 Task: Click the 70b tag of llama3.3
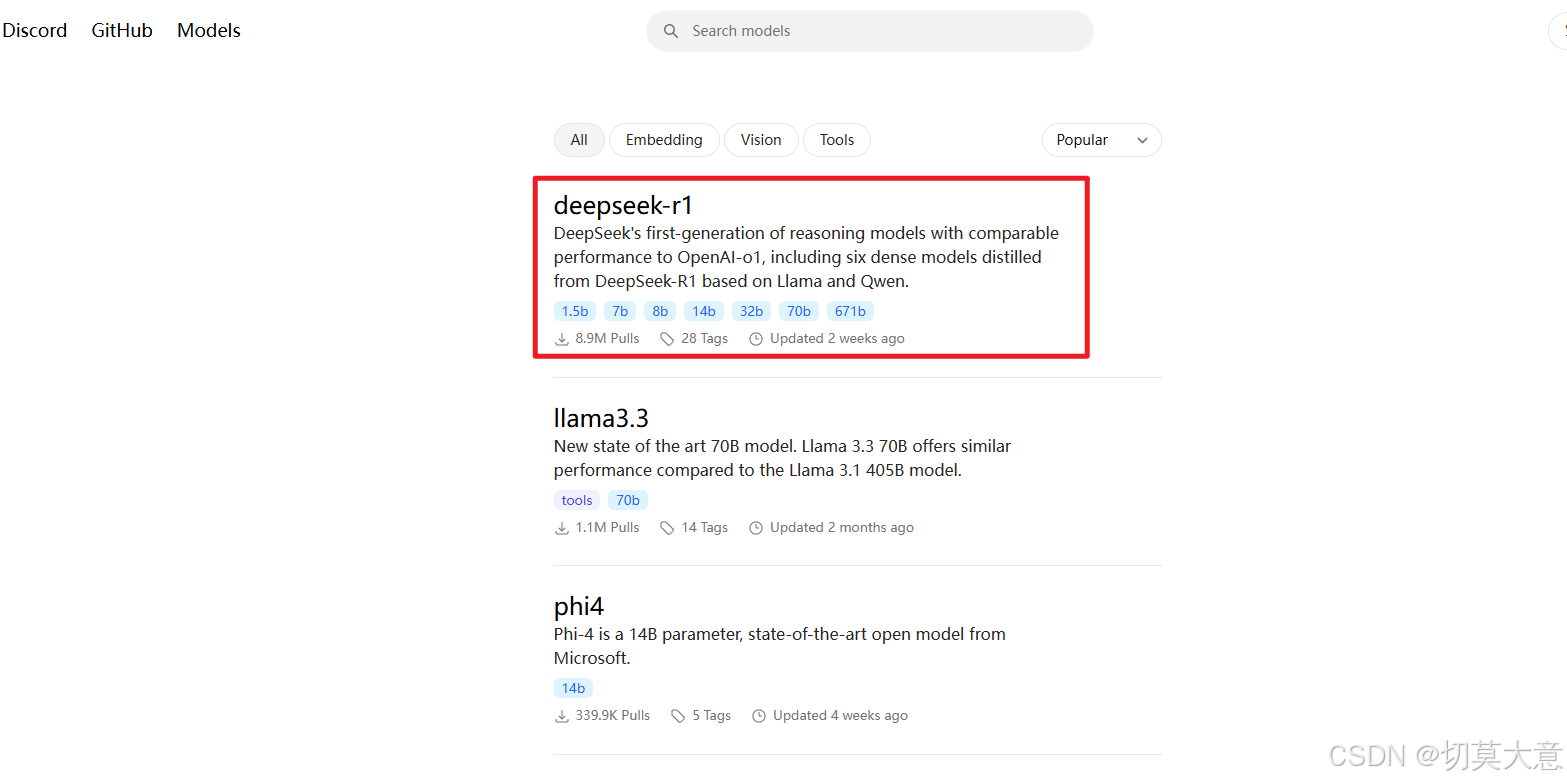coord(628,500)
